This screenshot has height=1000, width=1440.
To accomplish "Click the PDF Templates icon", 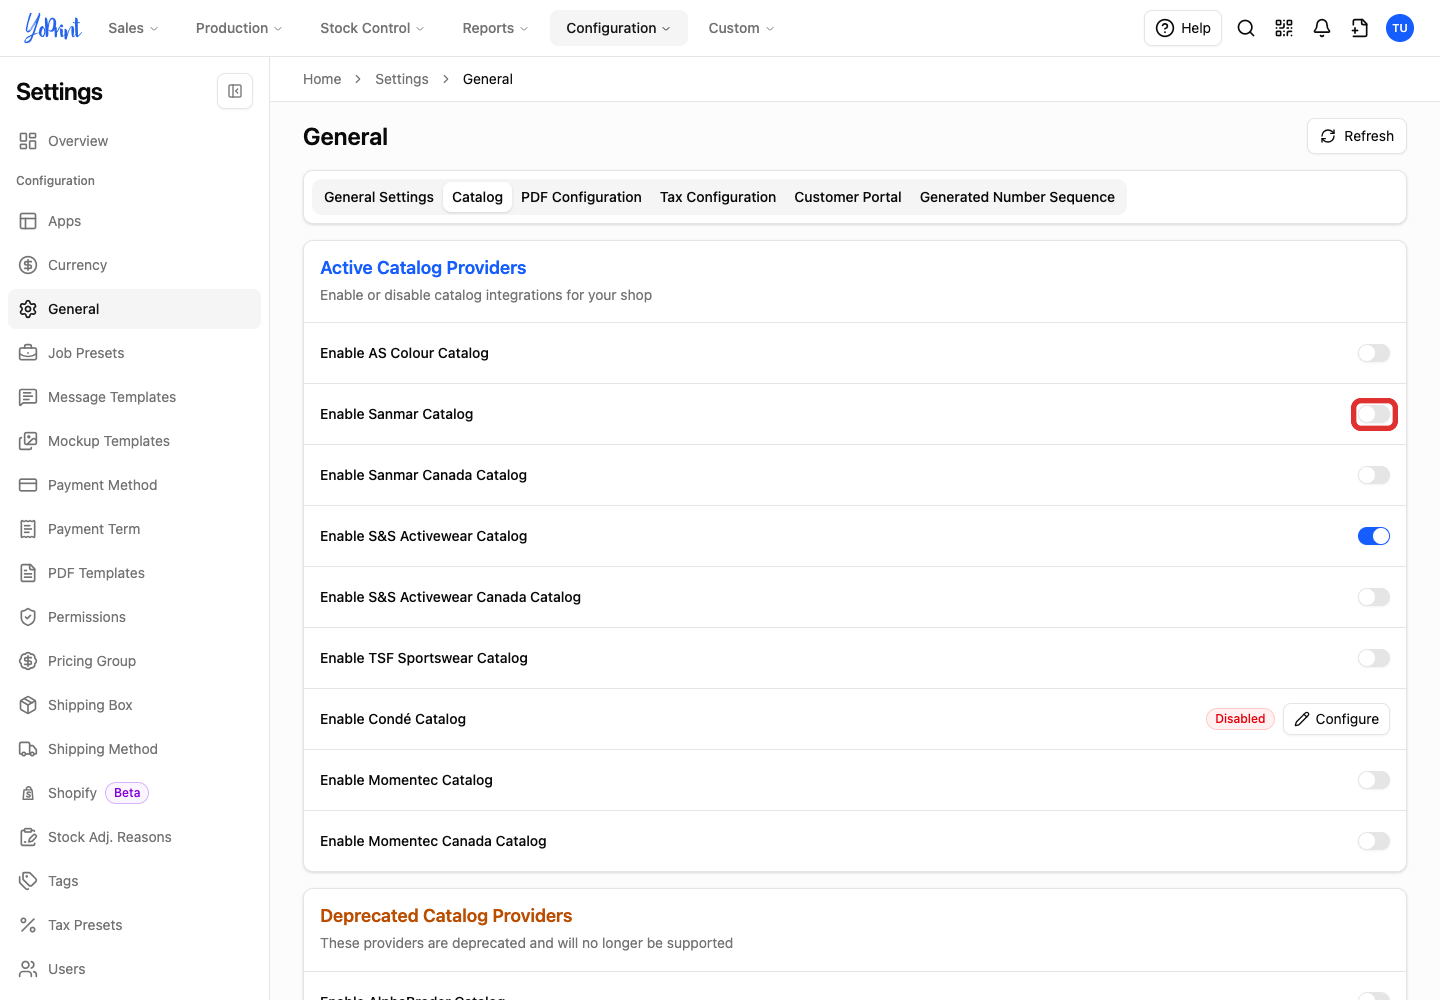I will (28, 573).
